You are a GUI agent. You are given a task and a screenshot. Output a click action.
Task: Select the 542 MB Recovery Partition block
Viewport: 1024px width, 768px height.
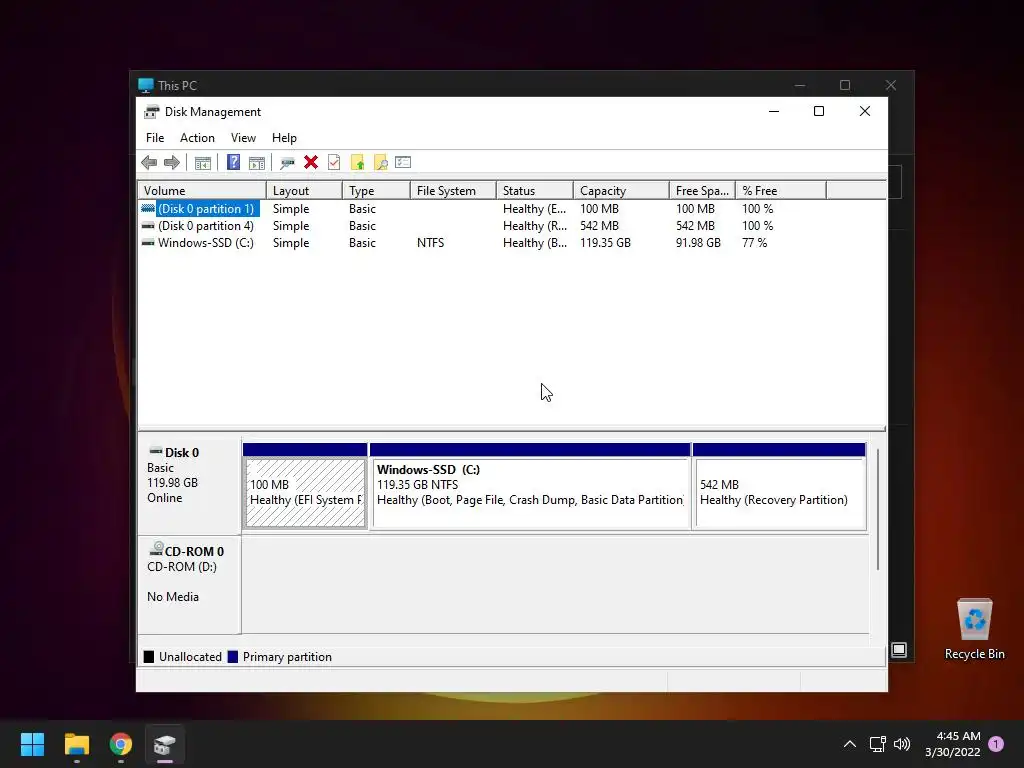click(x=779, y=486)
